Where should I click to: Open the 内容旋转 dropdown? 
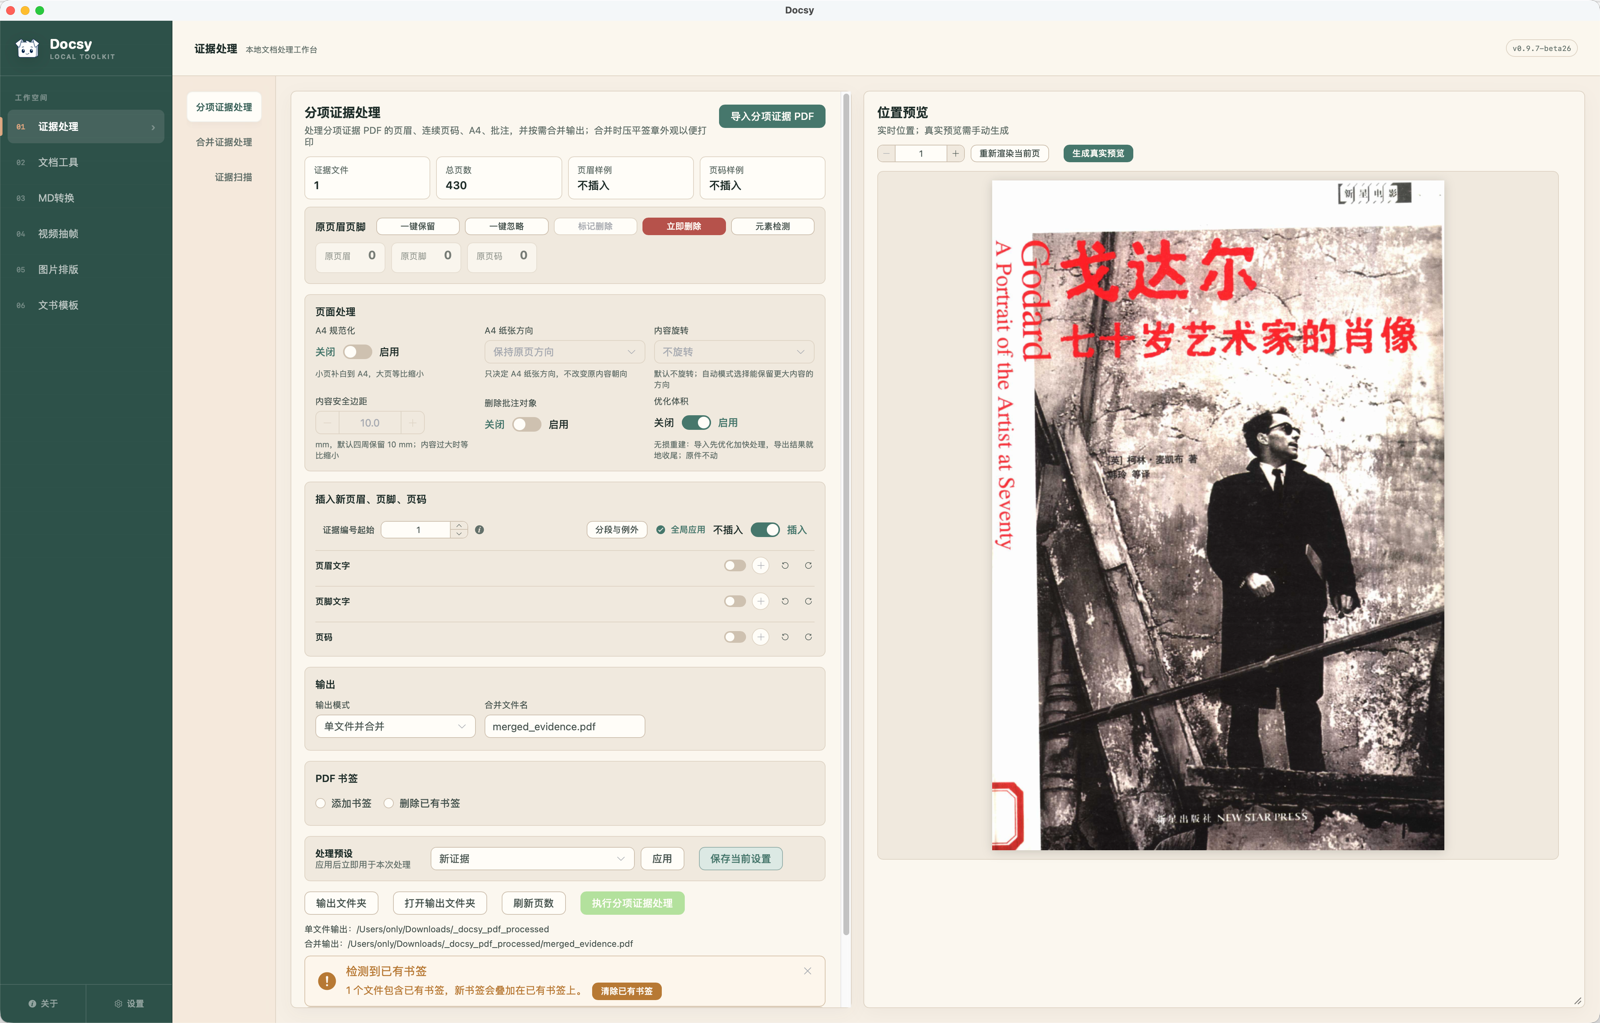point(734,352)
